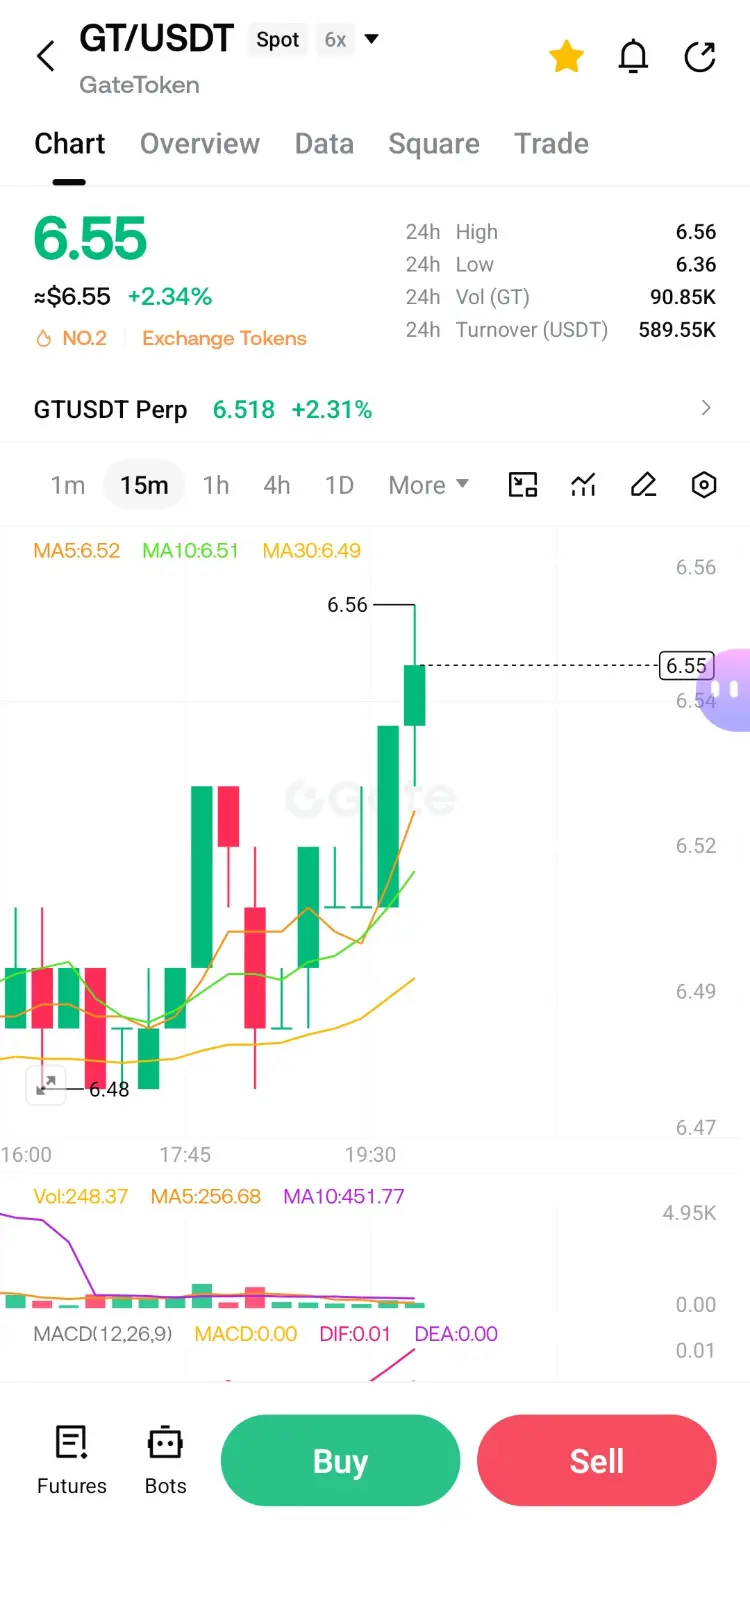Tap the 24h Turnover value 589.55K
This screenshot has height=1623, width=750.
point(677,330)
